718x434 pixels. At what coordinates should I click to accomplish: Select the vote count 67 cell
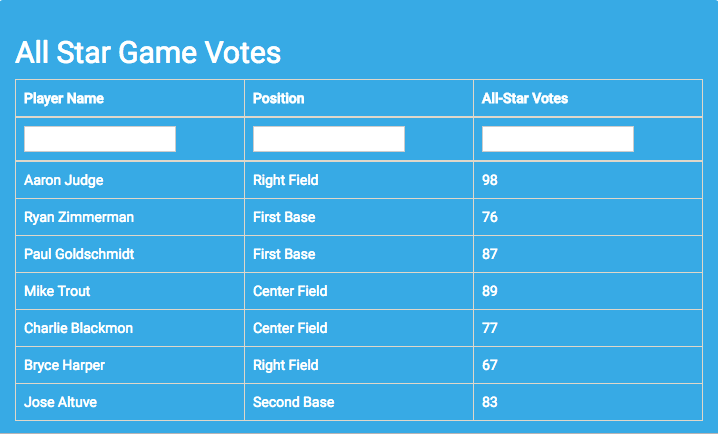[588, 365]
